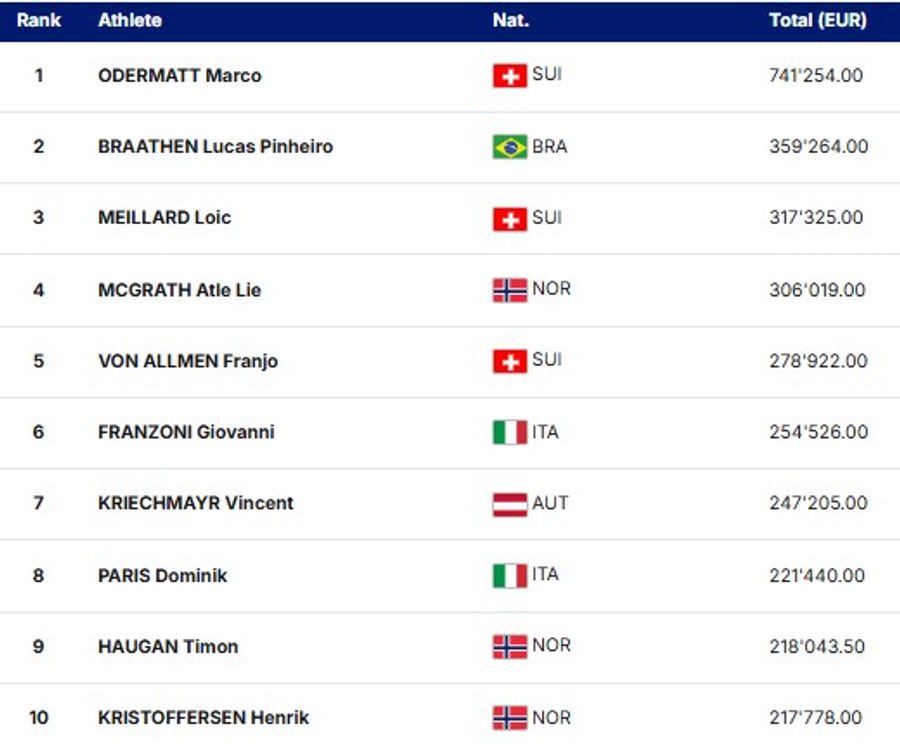The width and height of the screenshot is (900, 744).
Task: Click the Italian flag beside Paris Dominik
Action: click(509, 576)
